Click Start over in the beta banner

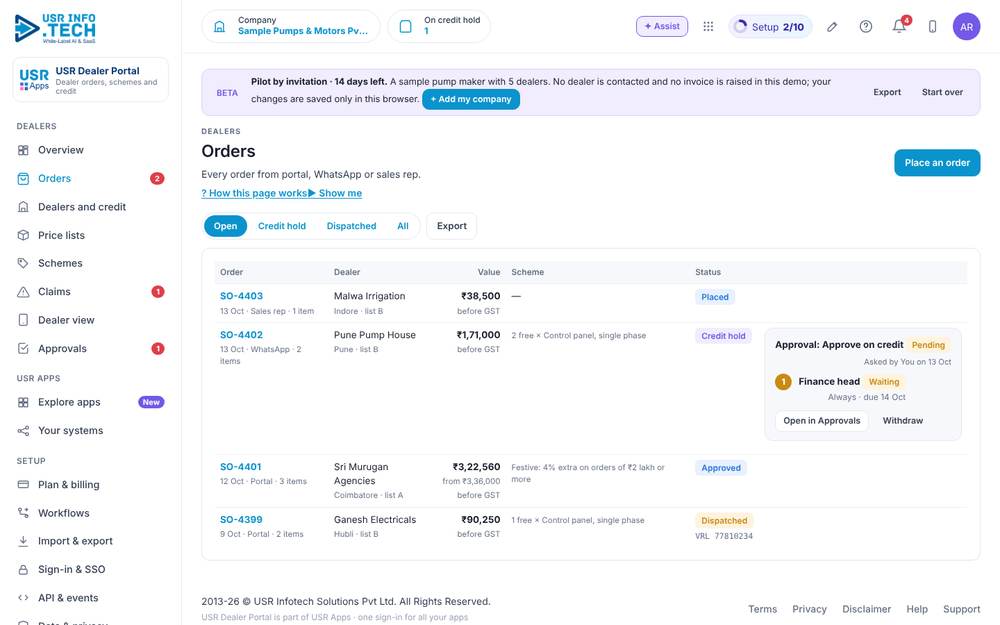tap(942, 92)
